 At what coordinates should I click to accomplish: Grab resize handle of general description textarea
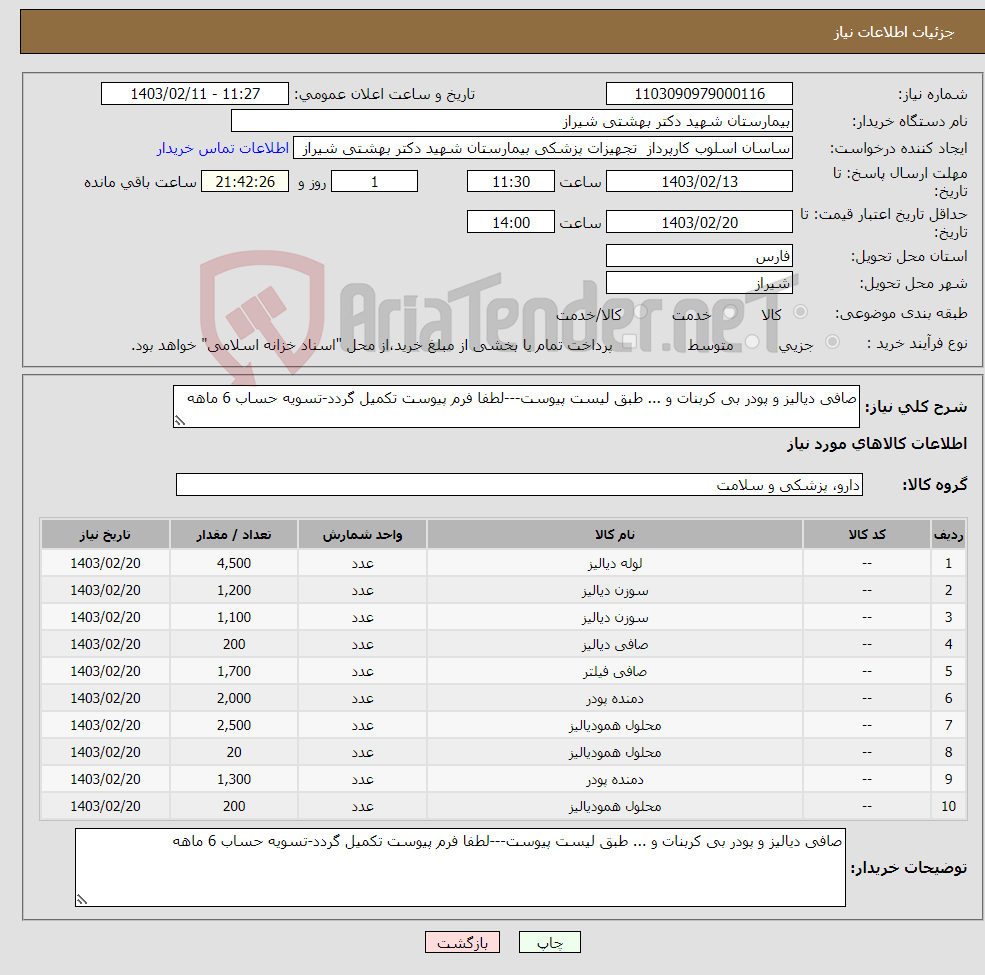click(x=180, y=422)
